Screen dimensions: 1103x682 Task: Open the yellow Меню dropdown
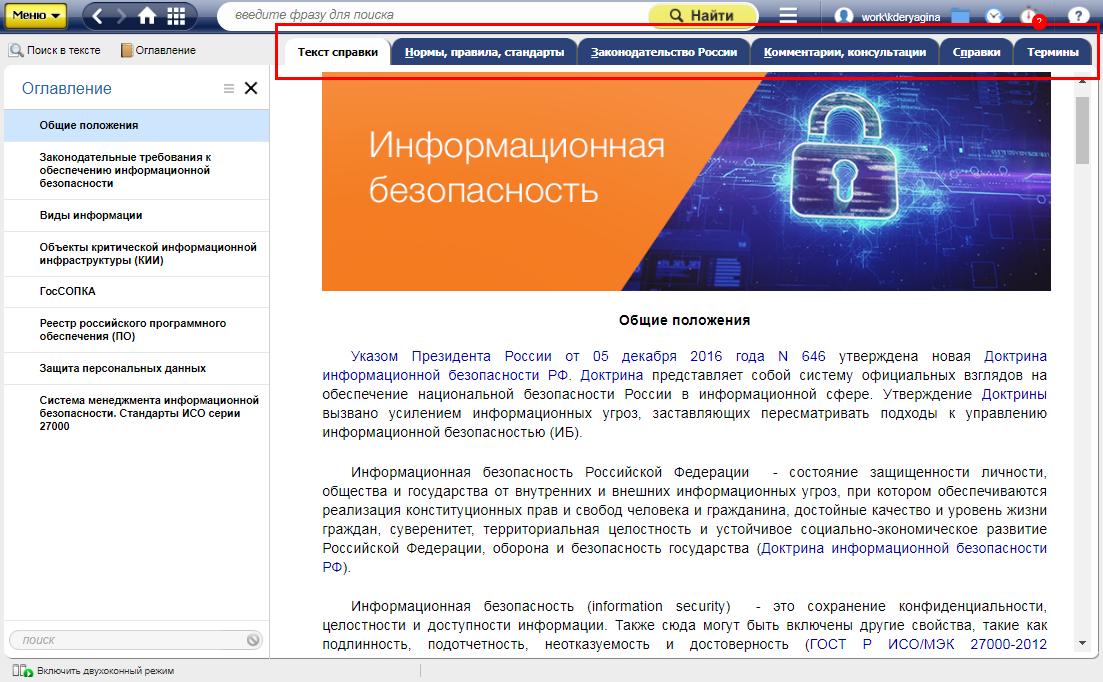click(39, 15)
